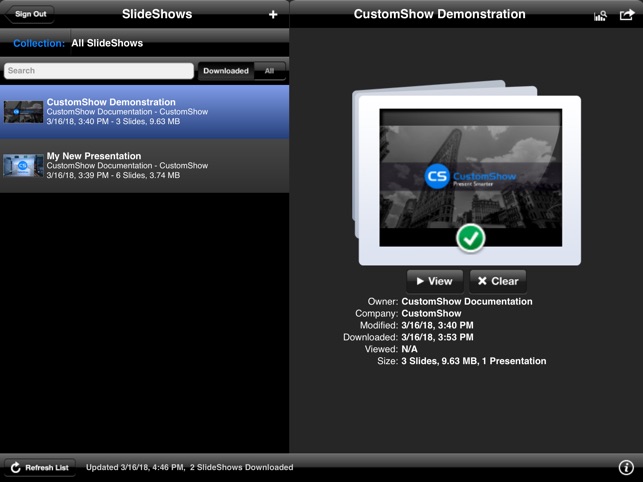Select 'SlideShows' panel title
Viewport: 643px width, 482px height.
click(157, 14)
